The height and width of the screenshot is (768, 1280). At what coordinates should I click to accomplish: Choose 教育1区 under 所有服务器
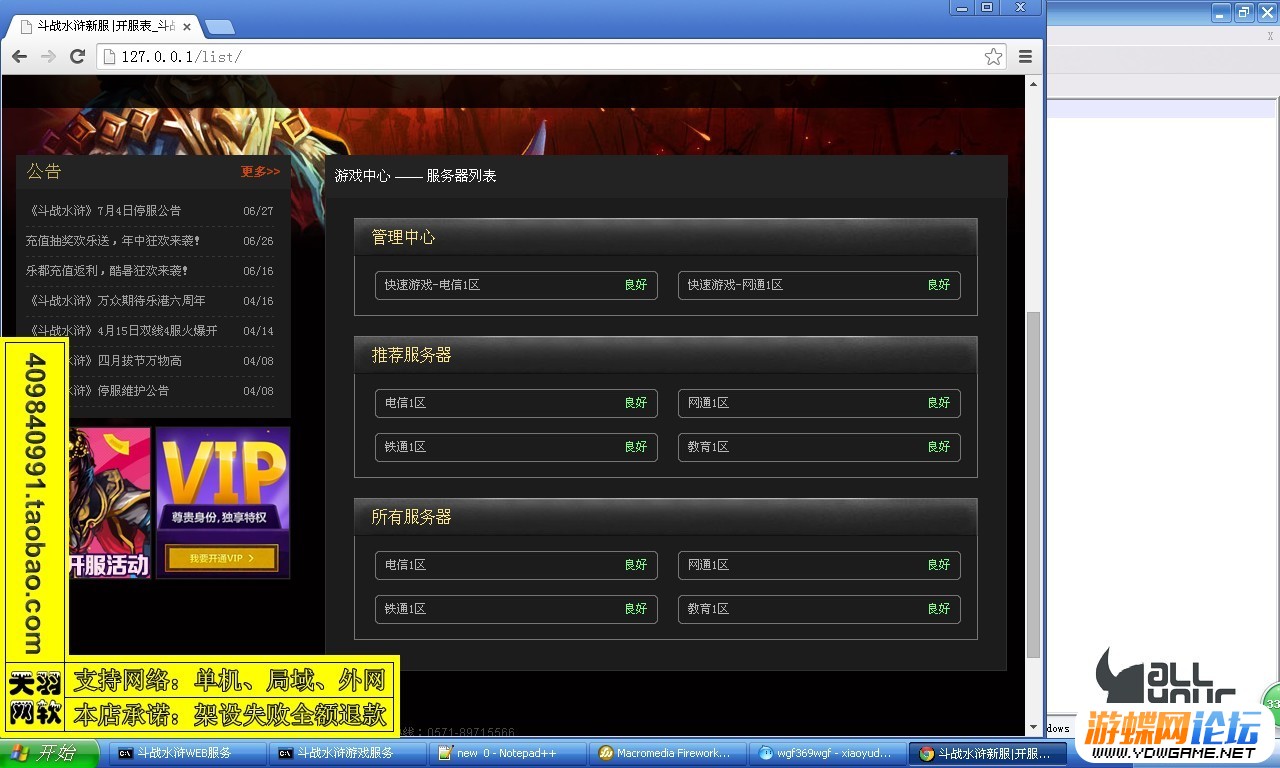(819, 609)
